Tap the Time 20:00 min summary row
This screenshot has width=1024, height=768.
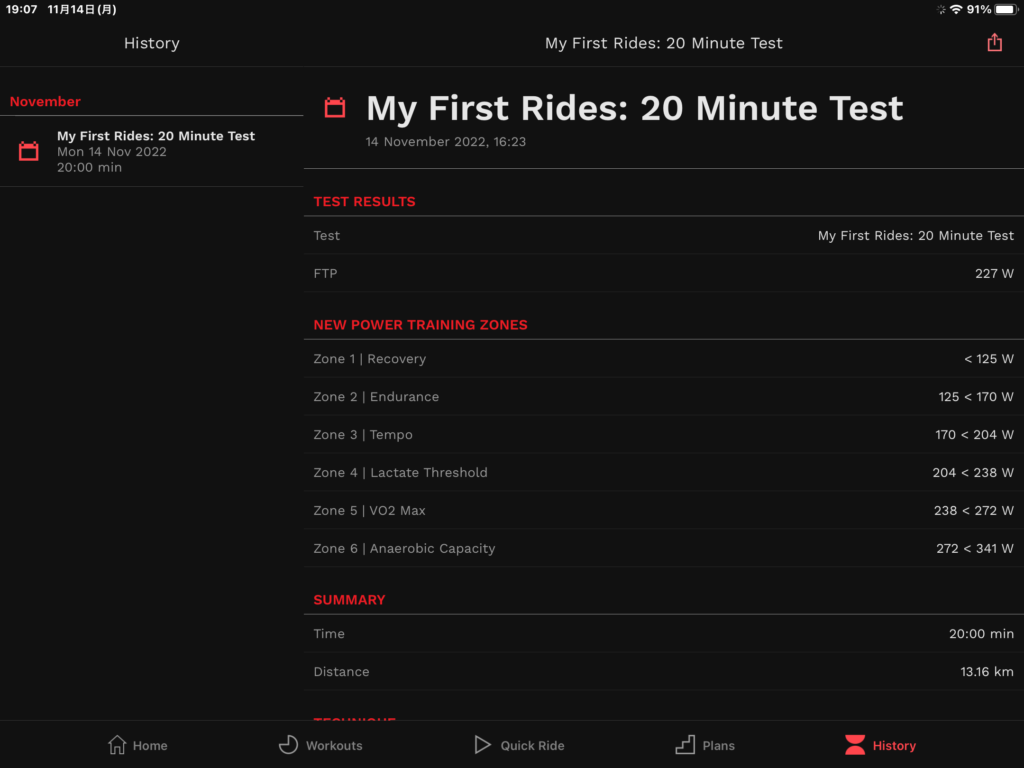663,634
